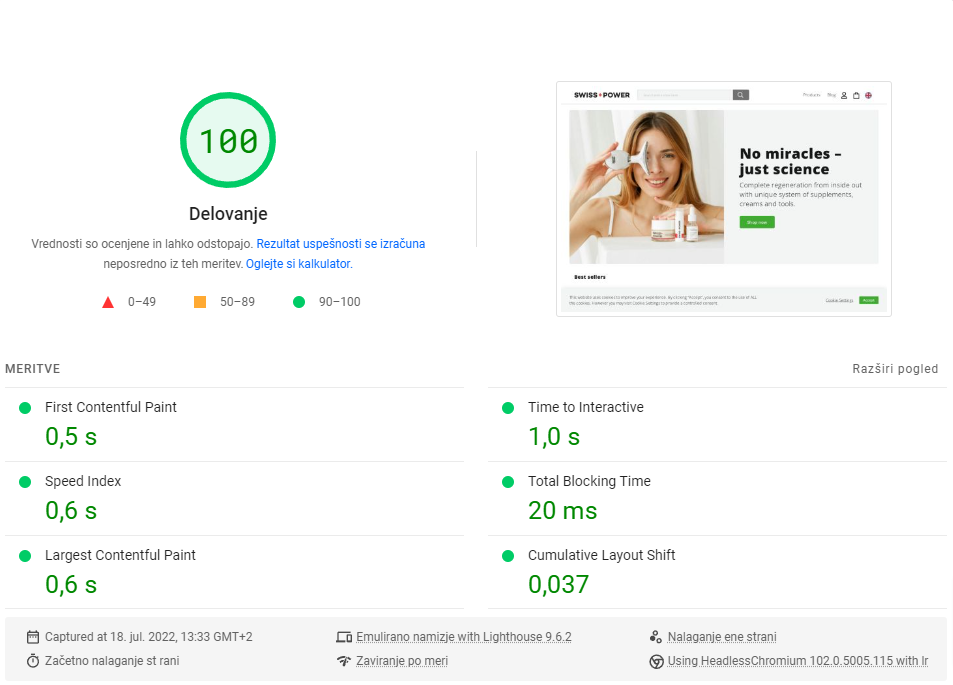Click the 'Začetno nalaganje st rani' text
This screenshot has height=685, width=953.
112,661
